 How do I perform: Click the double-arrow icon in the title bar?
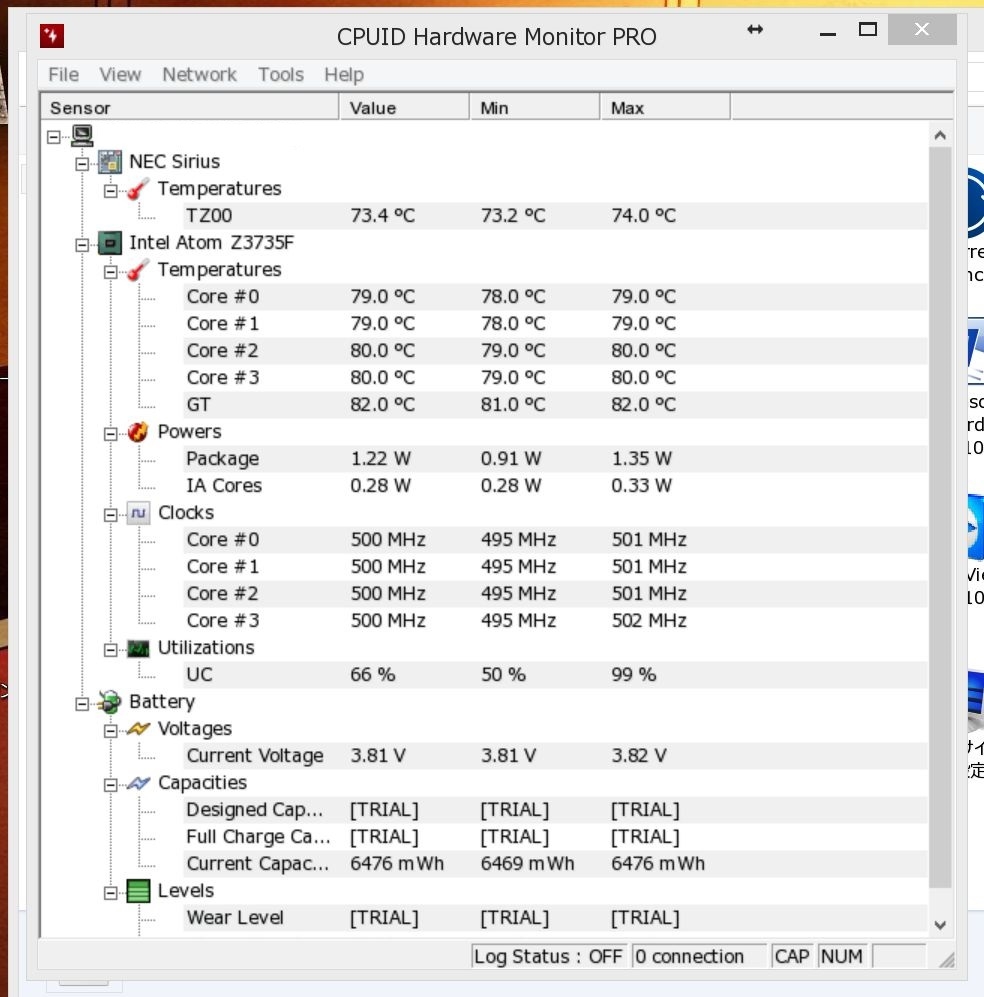(x=755, y=29)
